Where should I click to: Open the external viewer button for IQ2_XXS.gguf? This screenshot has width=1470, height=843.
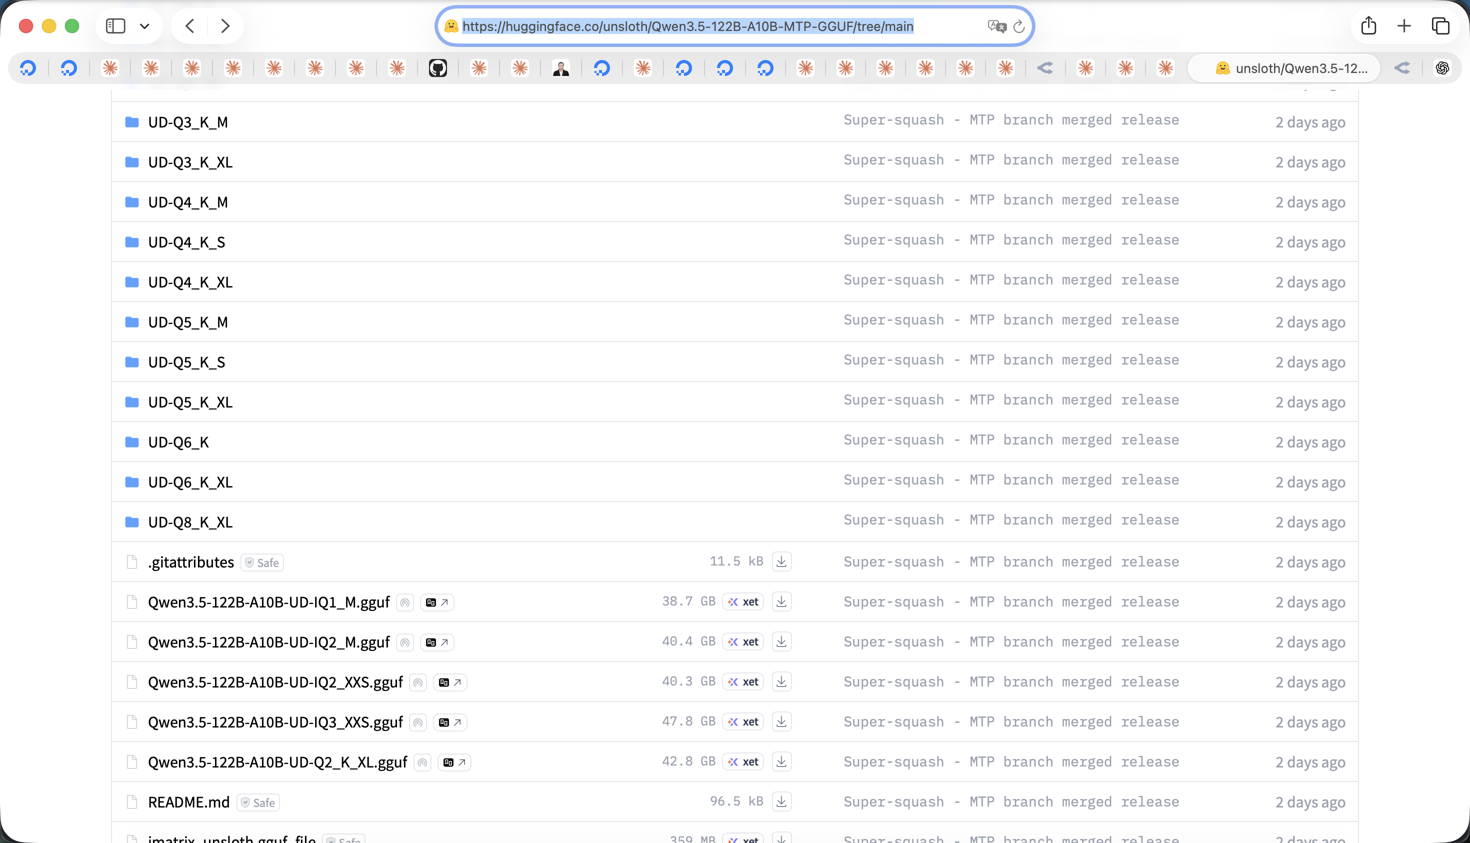450,683
